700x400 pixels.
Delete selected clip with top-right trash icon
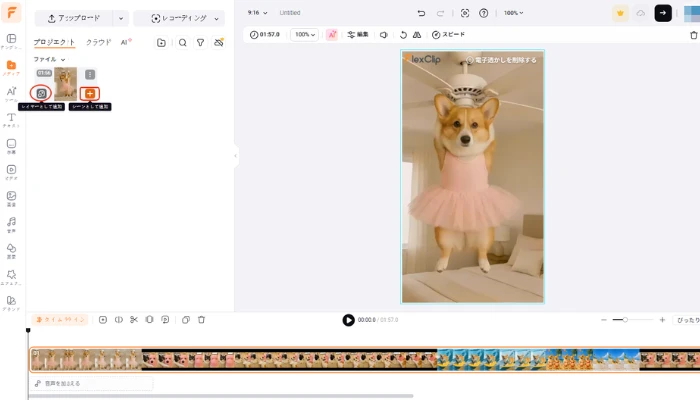tap(693, 35)
